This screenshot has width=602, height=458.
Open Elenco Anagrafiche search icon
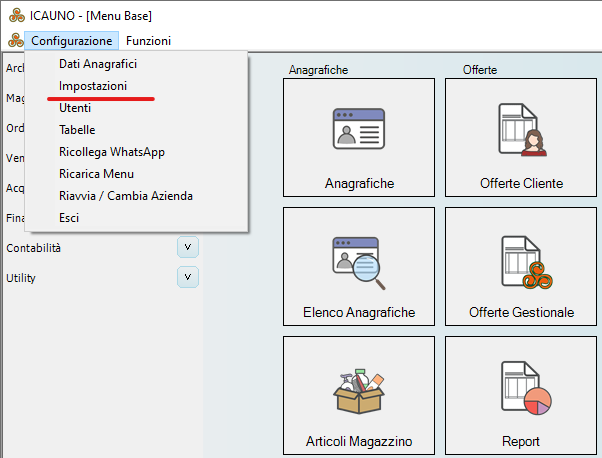(359, 259)
